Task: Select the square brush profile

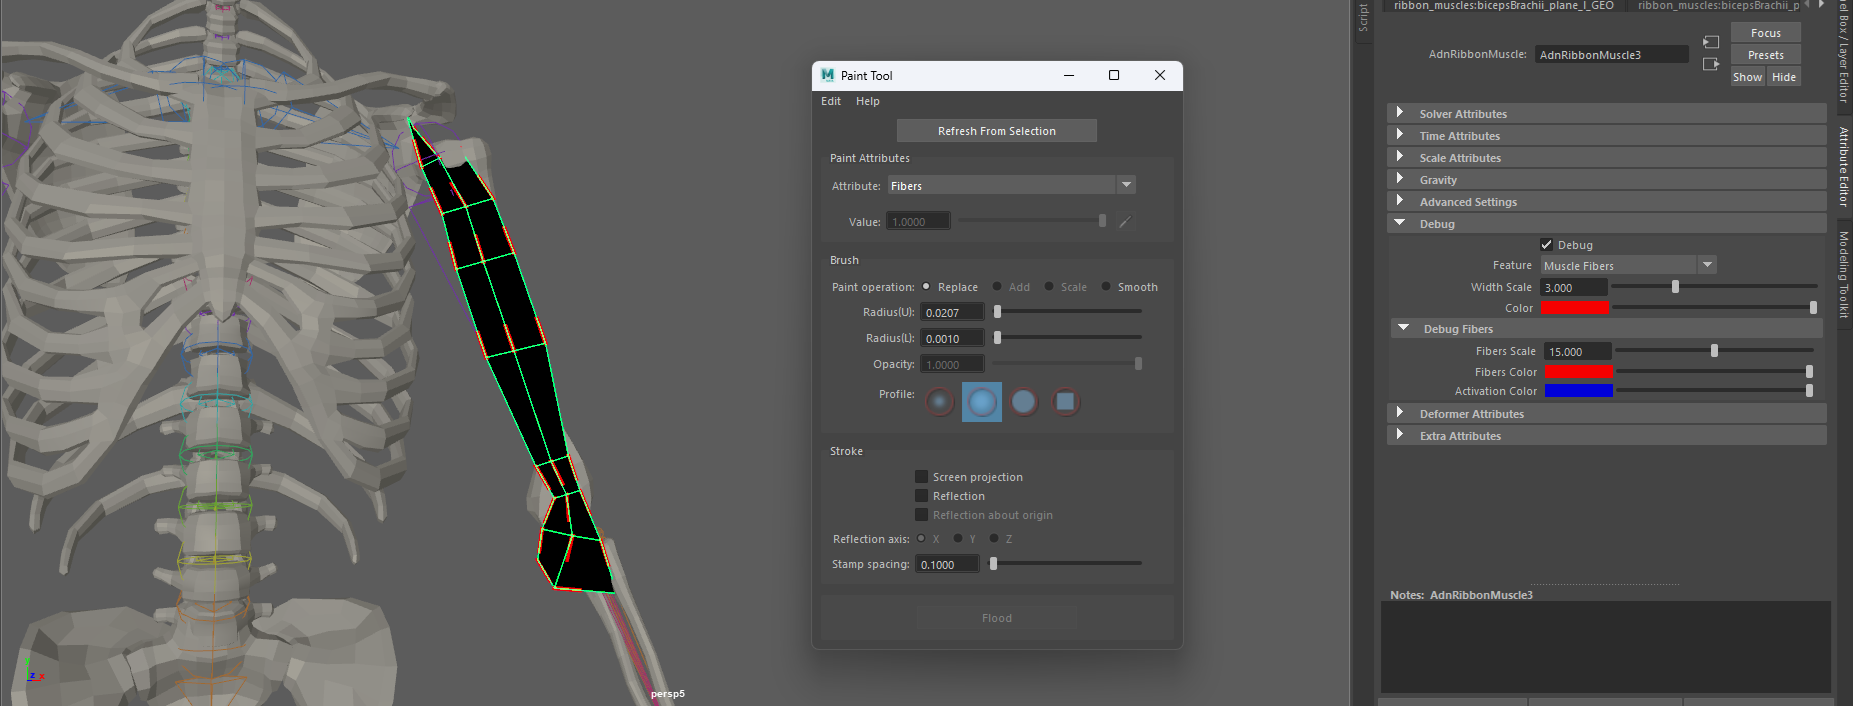Action: (1066, 402)
